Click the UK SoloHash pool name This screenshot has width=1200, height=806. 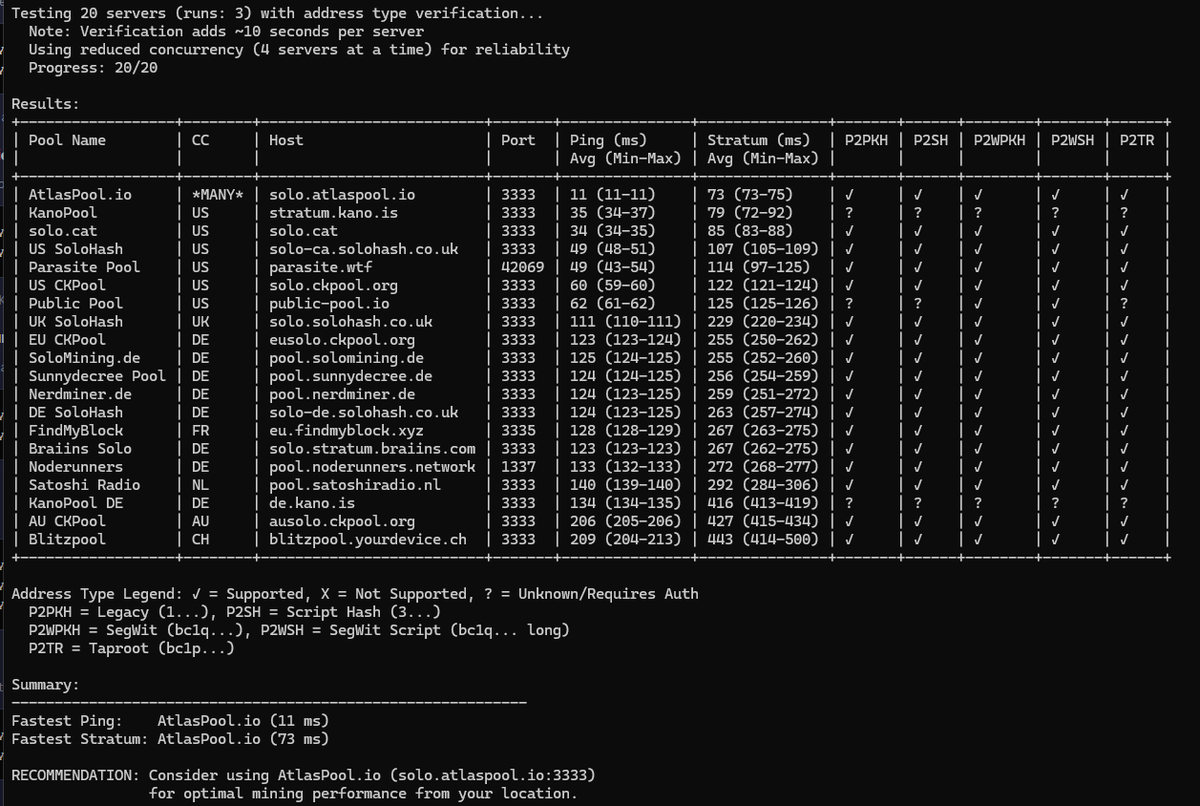(76, 321)
